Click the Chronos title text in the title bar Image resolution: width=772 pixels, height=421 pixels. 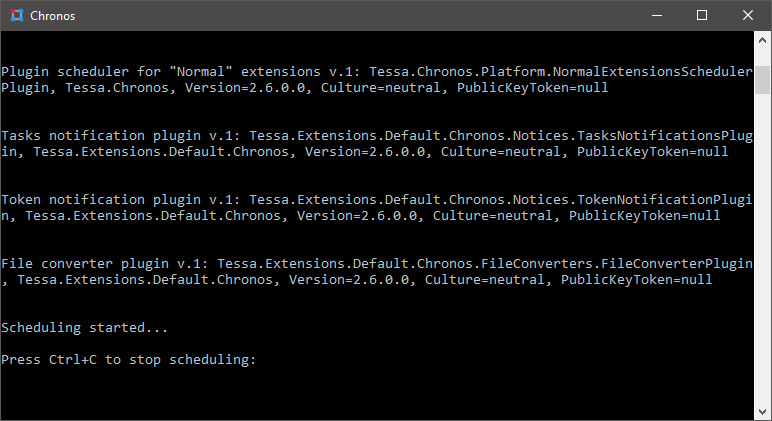53,16
